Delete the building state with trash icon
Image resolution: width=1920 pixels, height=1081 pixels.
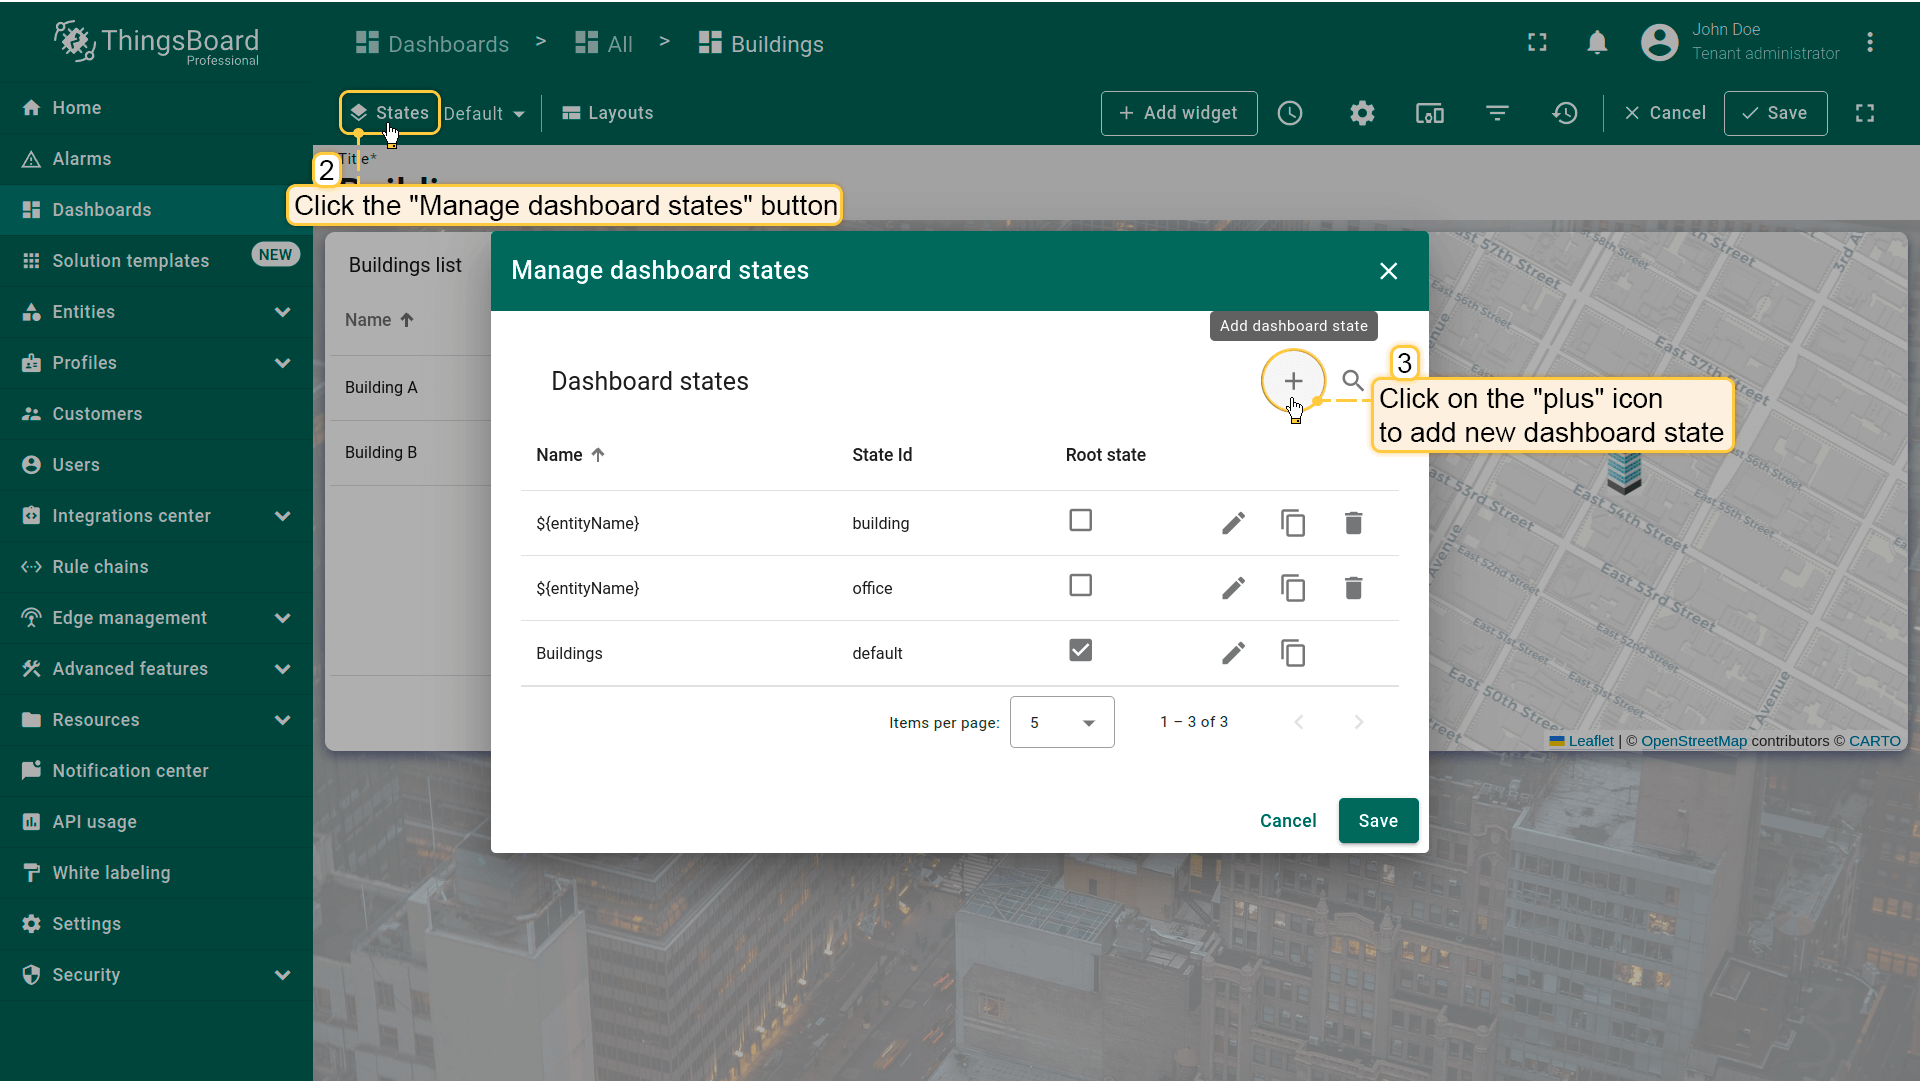pyautogui.click(x=1353, y=523)
